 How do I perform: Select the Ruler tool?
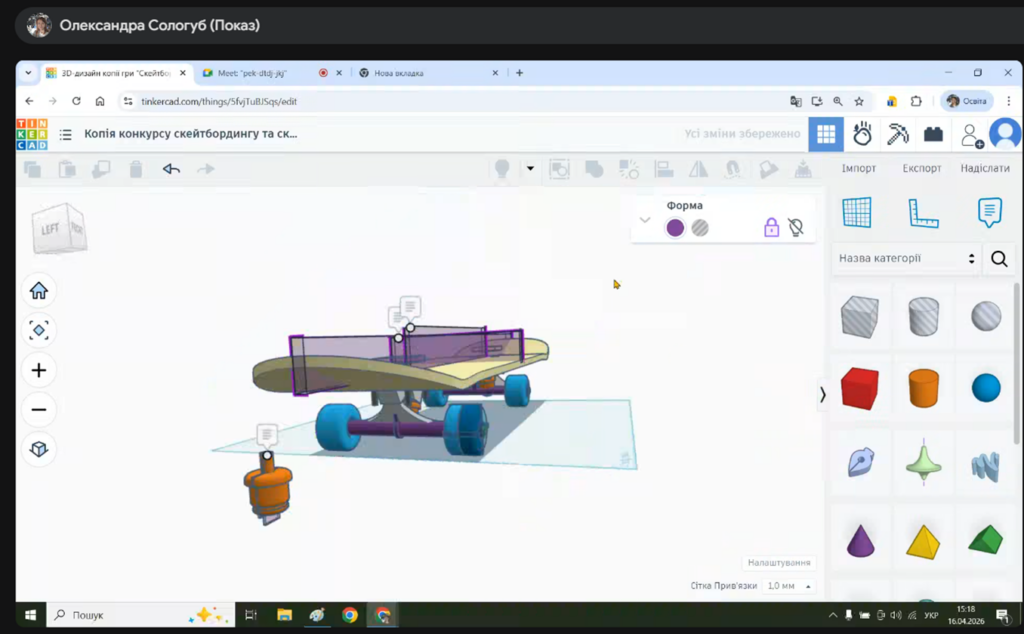click(x=923, y=212)
